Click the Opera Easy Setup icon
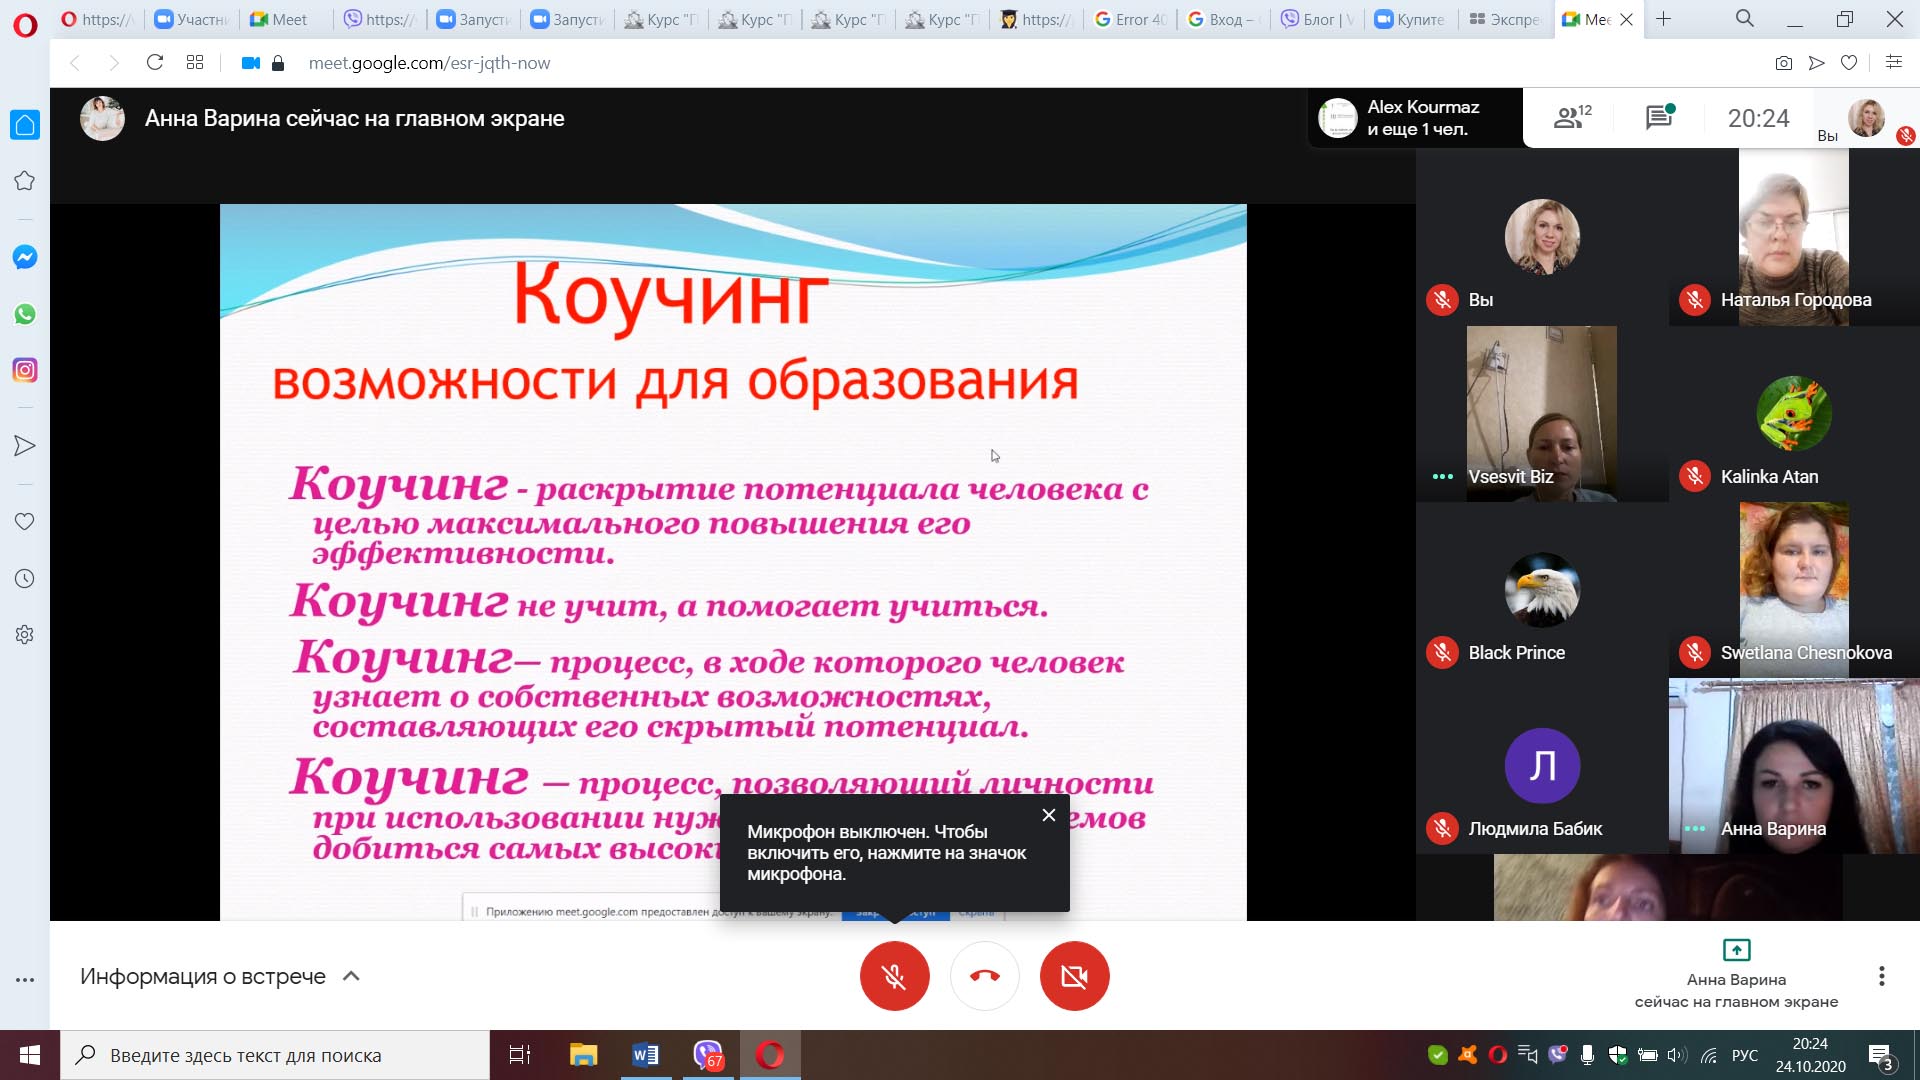Image resolution: width=1920 pixels, height=1080 pixels. (x=1893, y=62)
